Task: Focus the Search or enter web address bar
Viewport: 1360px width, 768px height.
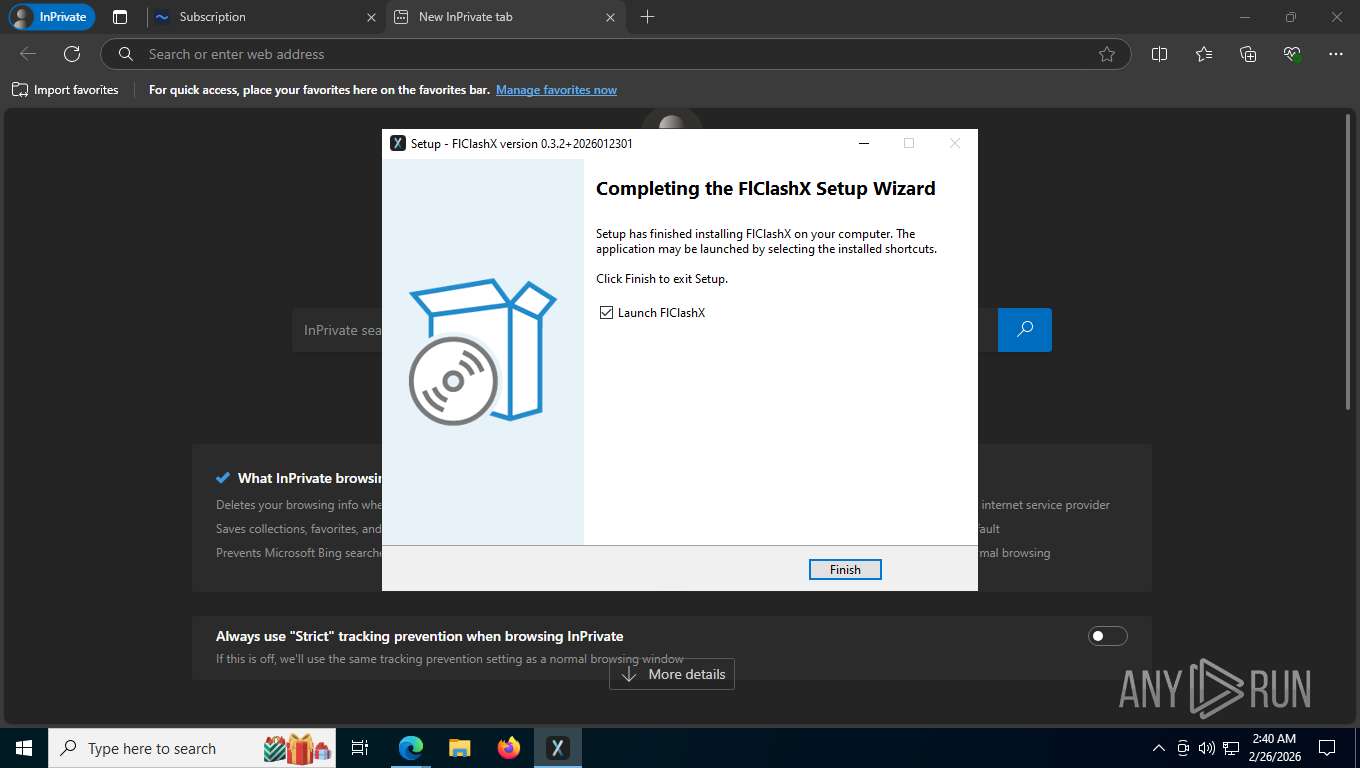Action: click(615, 54)
